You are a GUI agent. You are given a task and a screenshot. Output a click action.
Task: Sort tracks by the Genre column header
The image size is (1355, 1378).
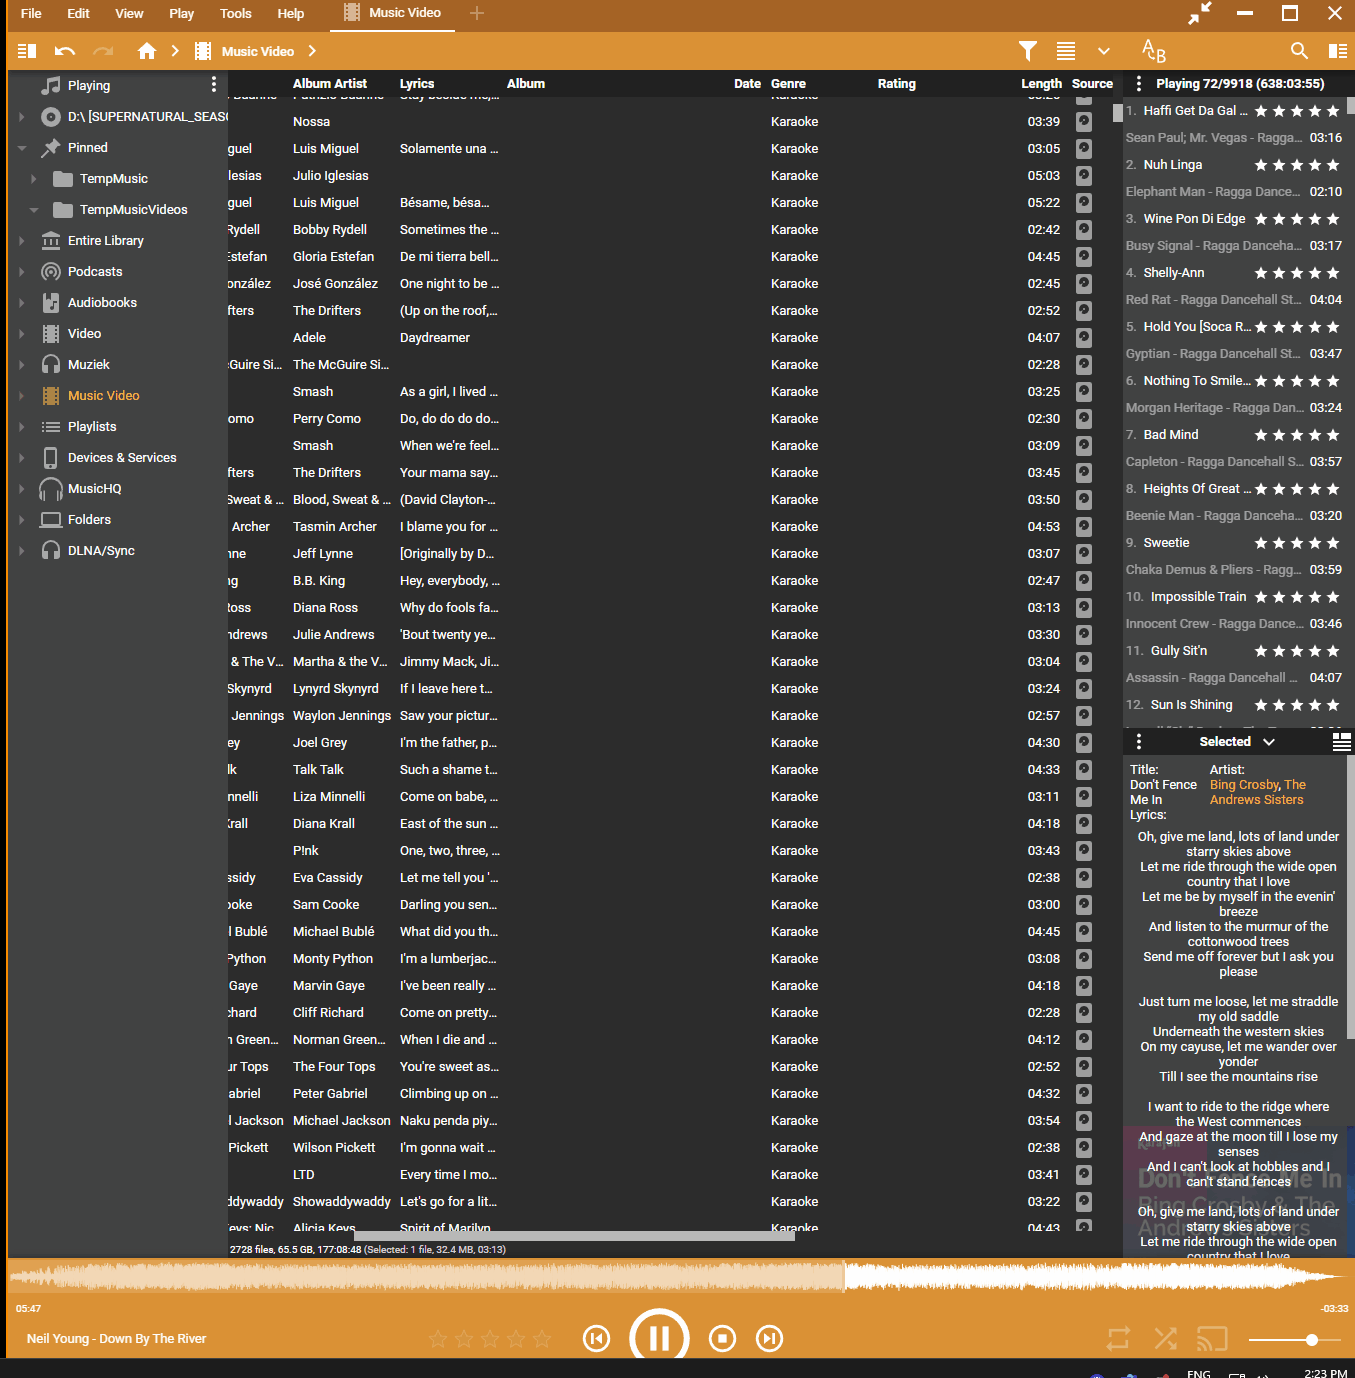[788, 84]
